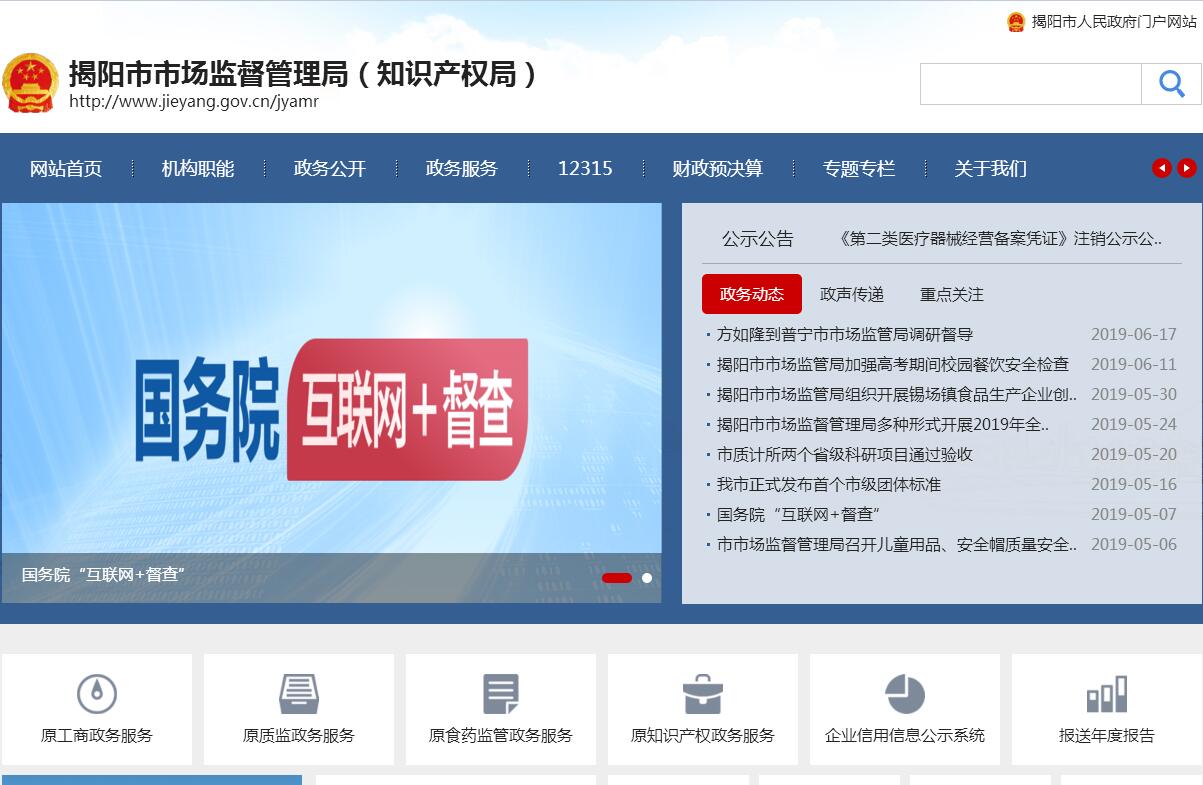Click the national emblem logo beside site title
The image size is (1203, 785).
(x=31, y=83)
